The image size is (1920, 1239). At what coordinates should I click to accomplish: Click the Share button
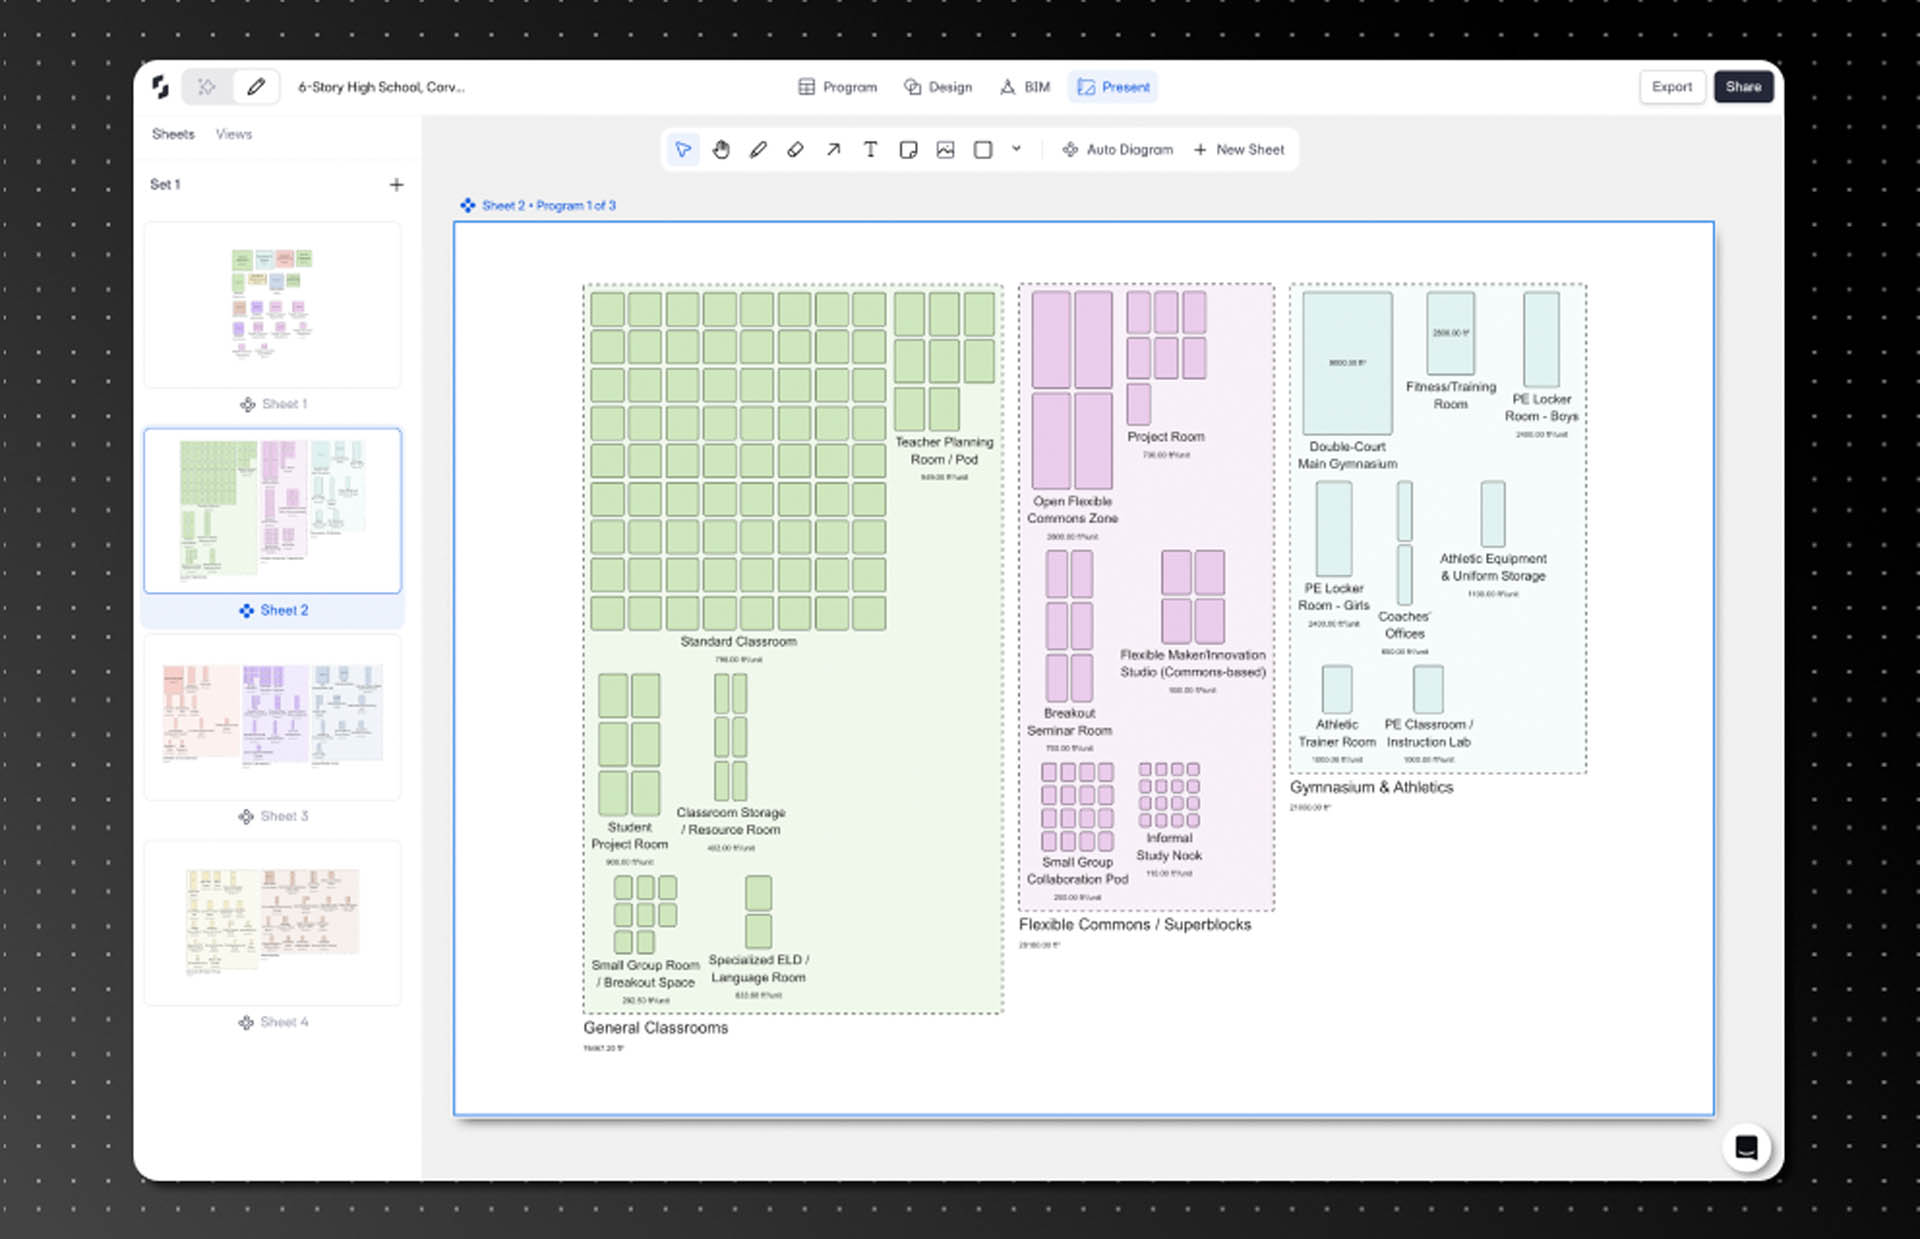(1742, 87)
